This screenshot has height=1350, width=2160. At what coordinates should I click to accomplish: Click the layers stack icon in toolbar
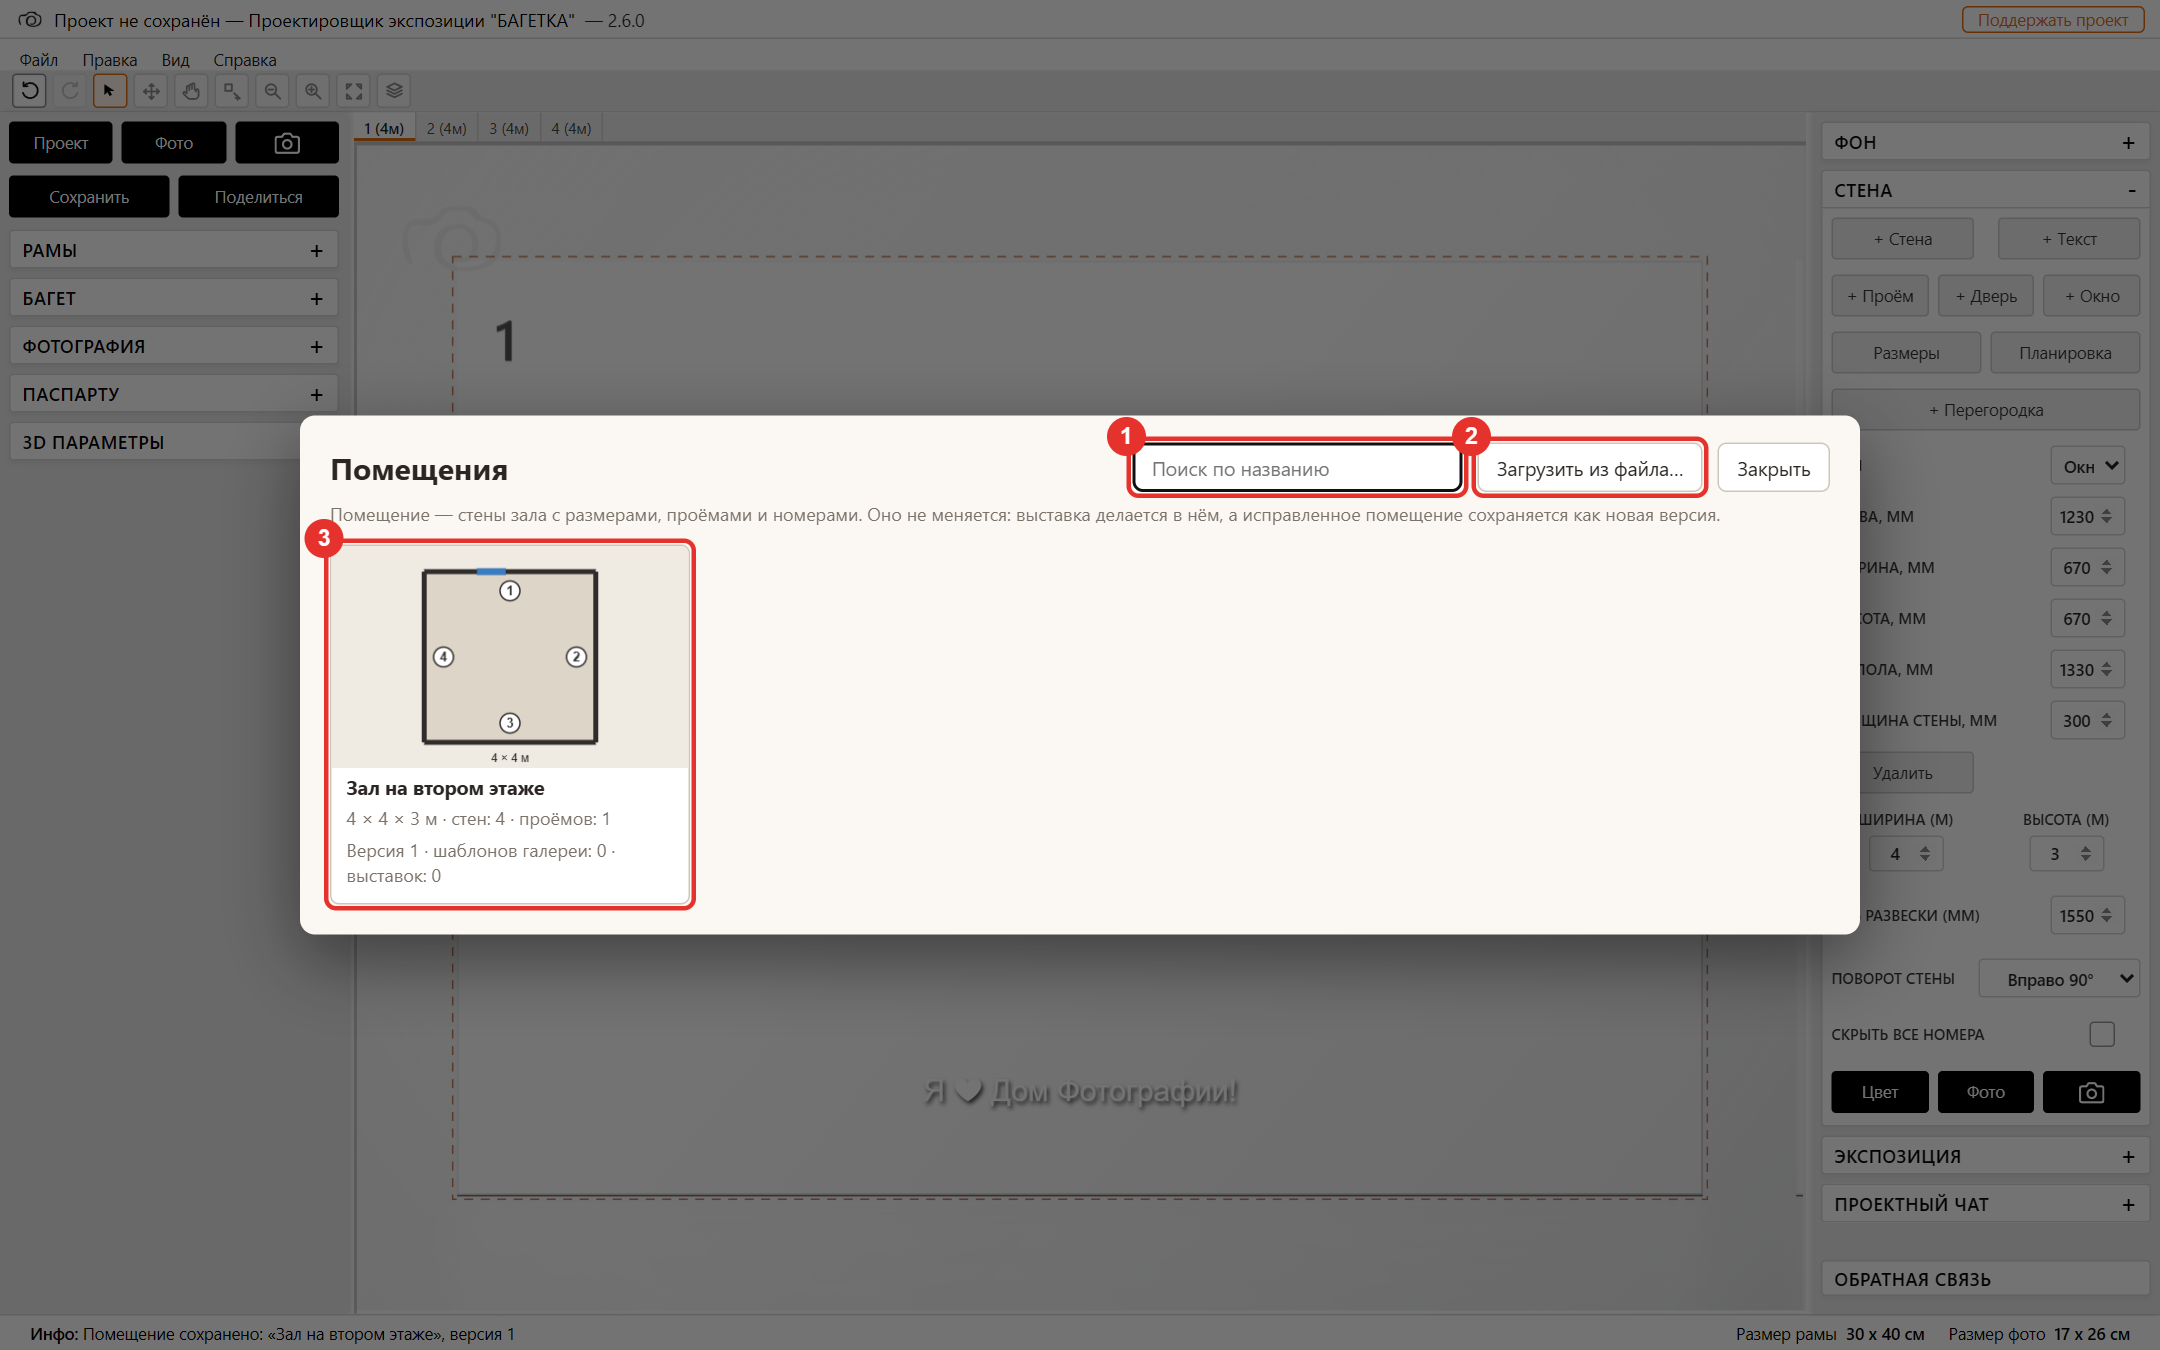(x=394, y=91)
